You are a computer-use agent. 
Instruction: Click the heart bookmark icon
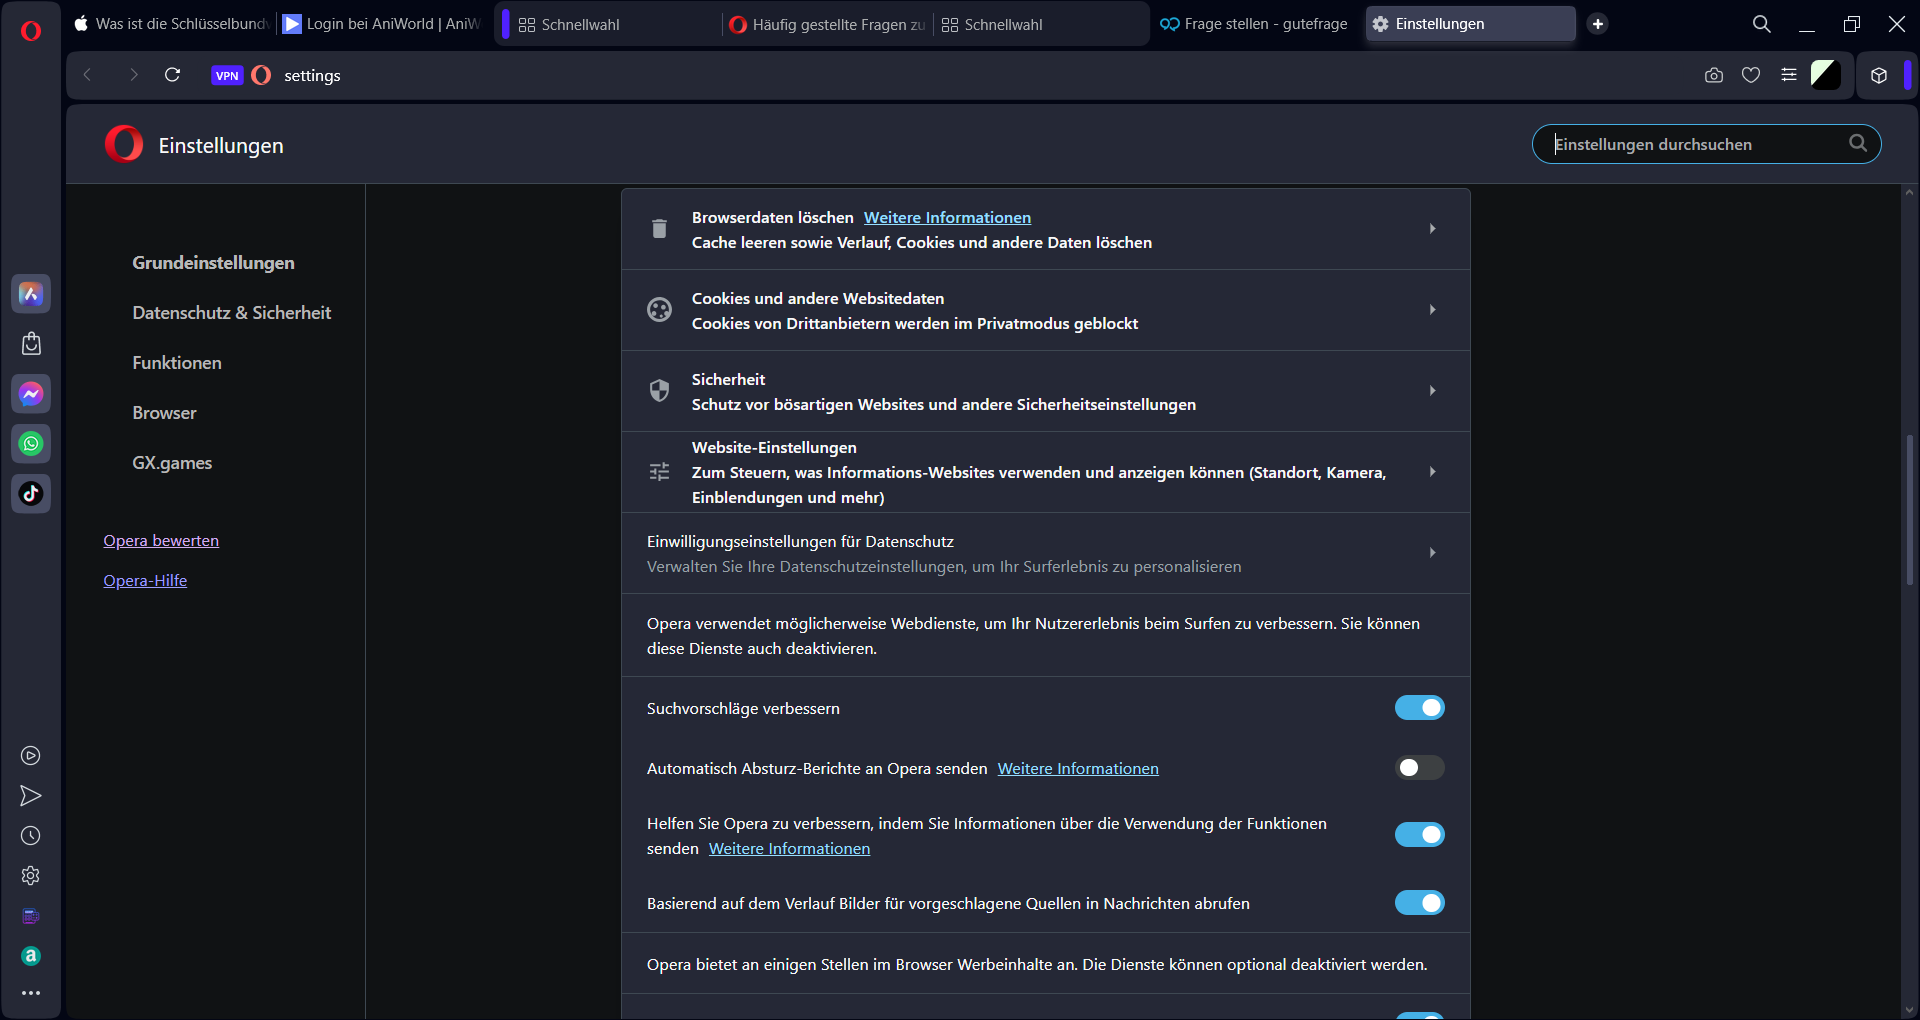1750,75
